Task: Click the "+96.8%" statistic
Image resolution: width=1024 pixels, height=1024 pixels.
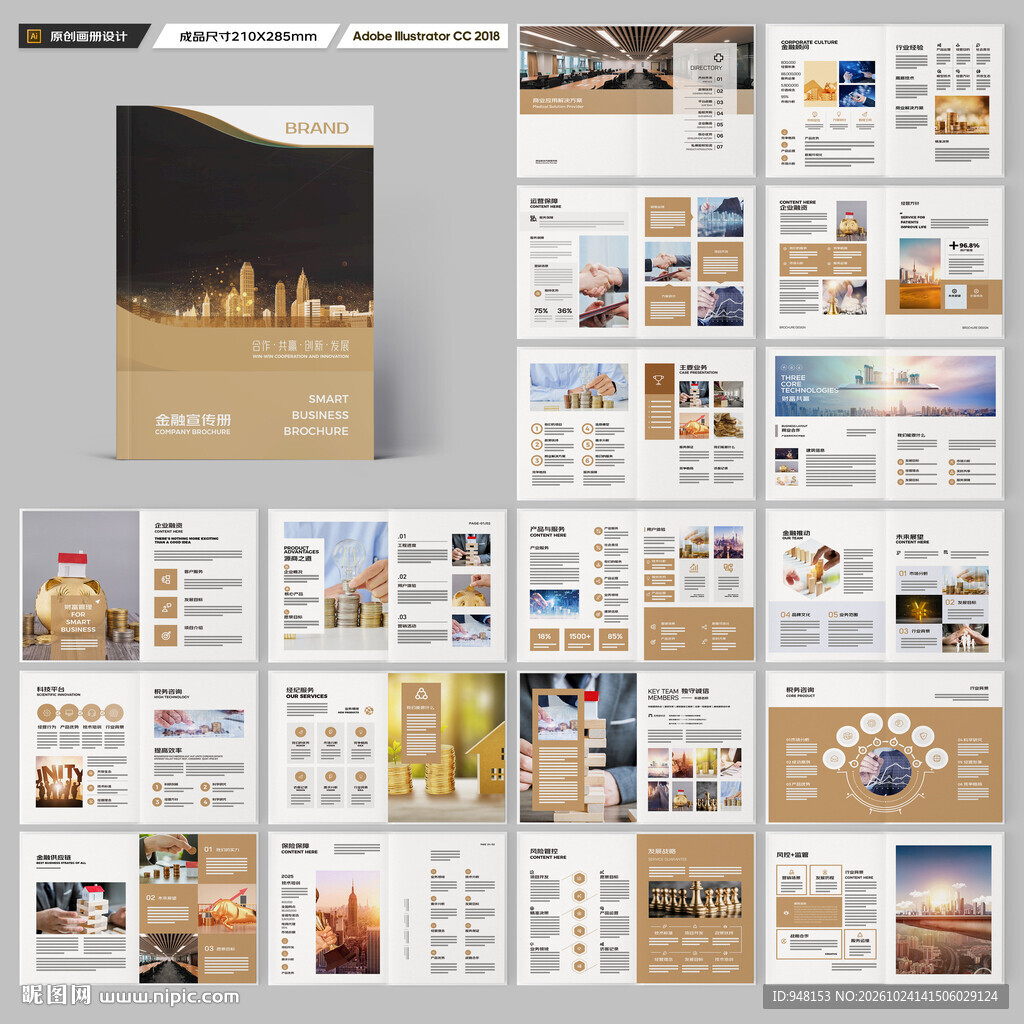Action: pos(965,246)
